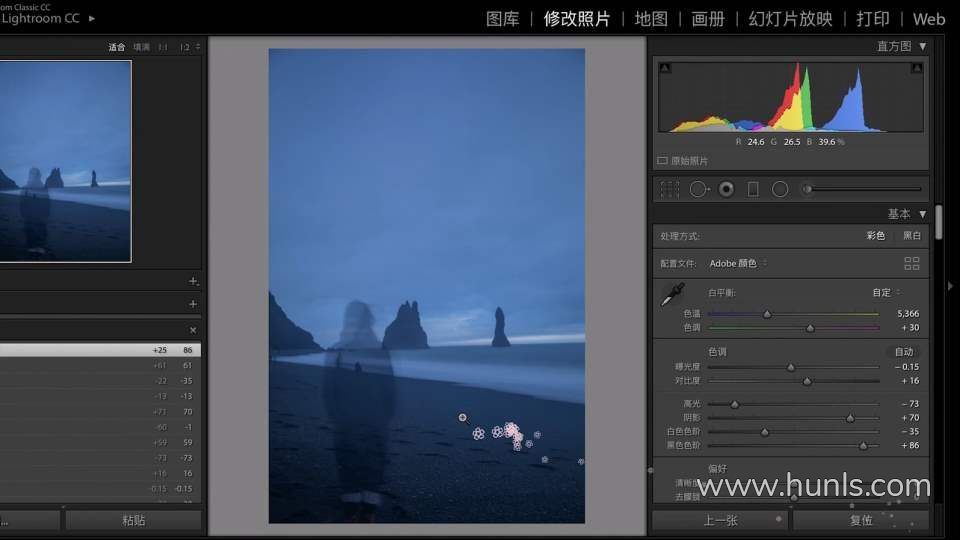This screenshot has width=960, height=540.
Task: Click the 阴影 value +70 field
Action: (x=909, y=418)
